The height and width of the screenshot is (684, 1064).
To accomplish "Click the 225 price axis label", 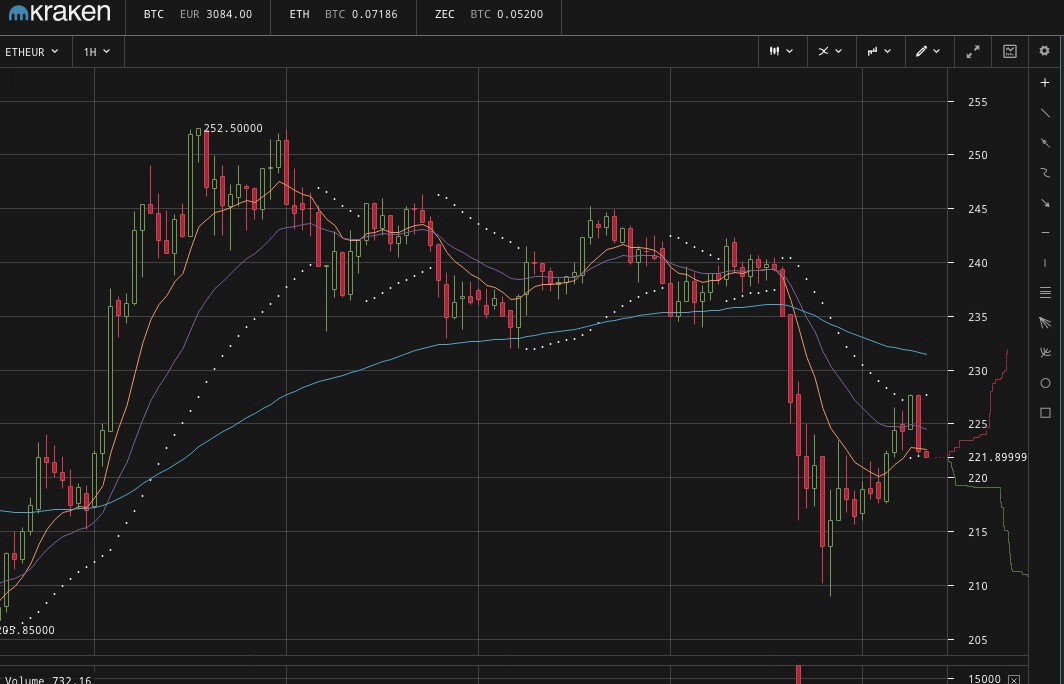I will pos(977,424).
